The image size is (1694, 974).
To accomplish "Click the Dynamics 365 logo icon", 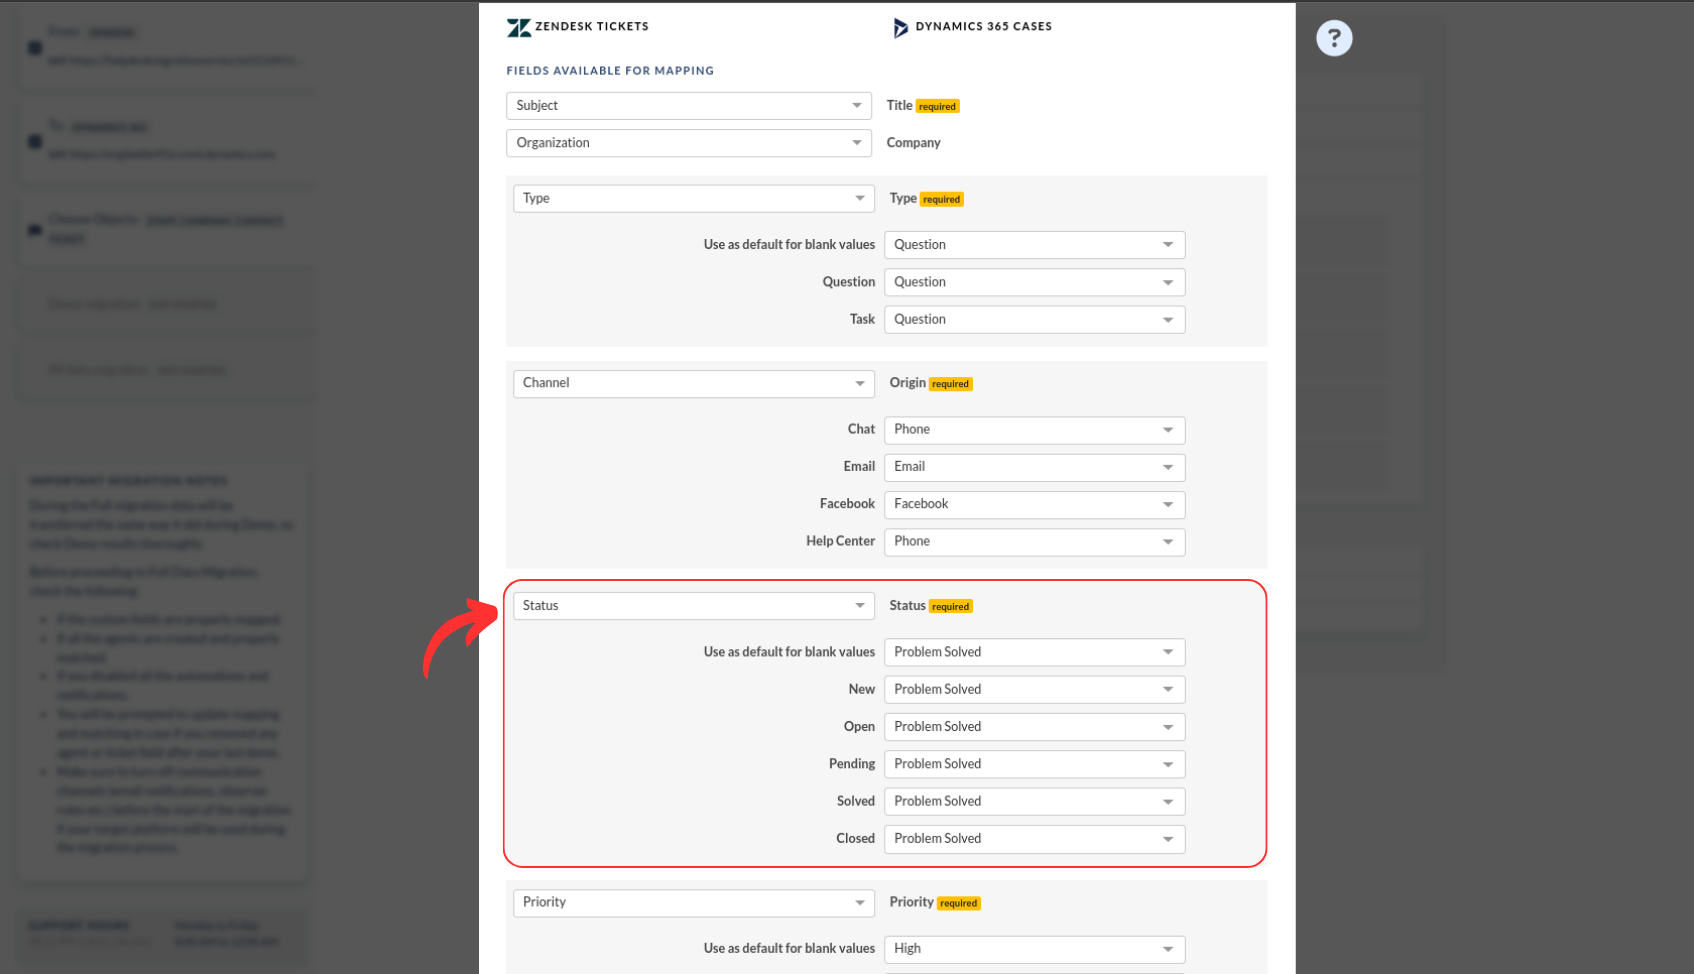I will [900, 27].
